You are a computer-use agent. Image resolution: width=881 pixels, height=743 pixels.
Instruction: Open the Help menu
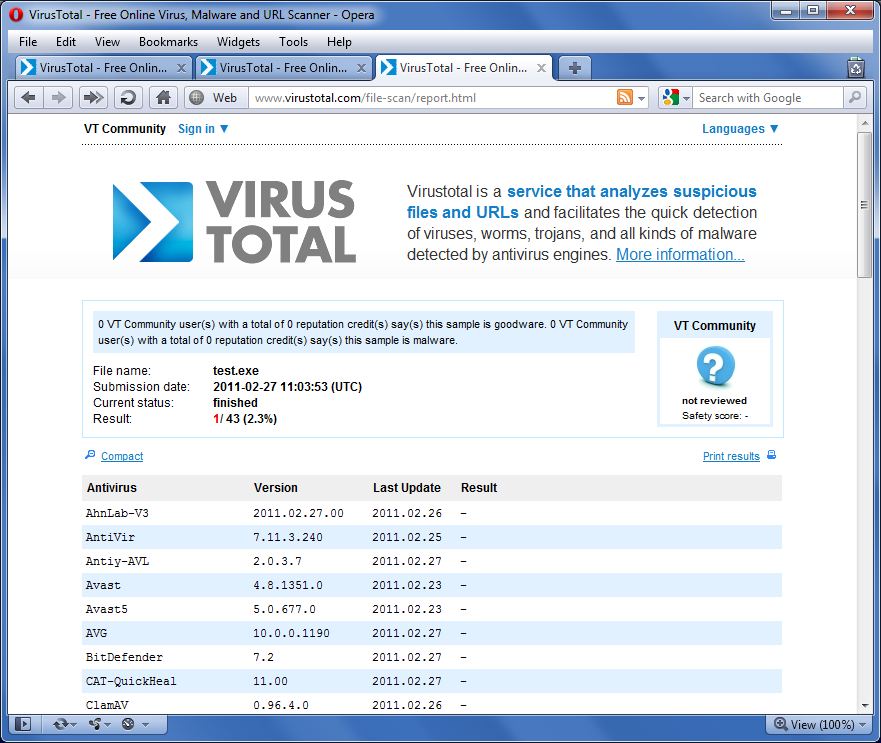339,42
